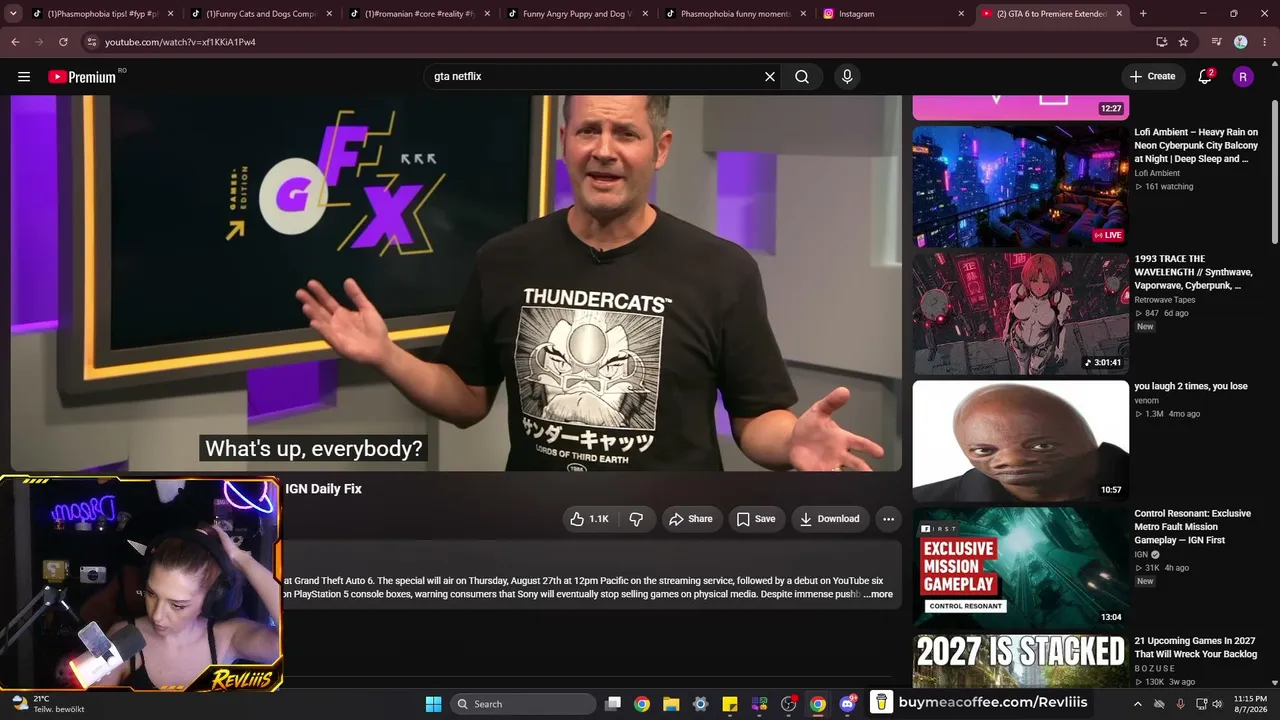Switch to Funny Angry Puppy tab
The image size is (1280, 720).
(x=577, y=14)
